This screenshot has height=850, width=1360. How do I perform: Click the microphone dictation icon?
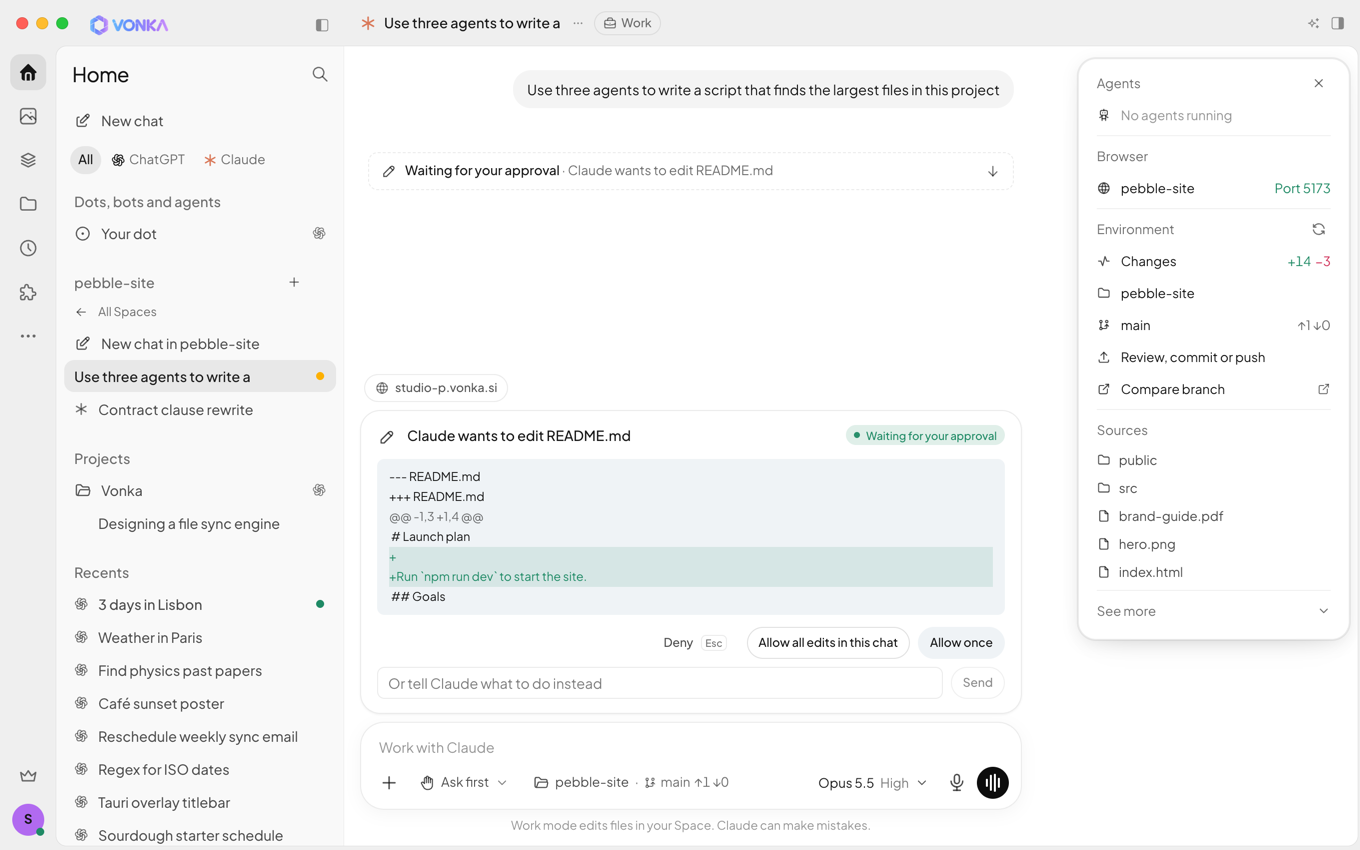[956, 783]
